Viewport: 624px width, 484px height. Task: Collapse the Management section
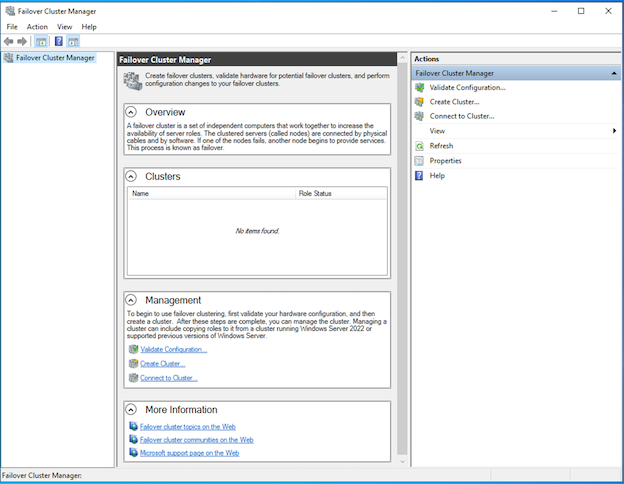(131, 300)
